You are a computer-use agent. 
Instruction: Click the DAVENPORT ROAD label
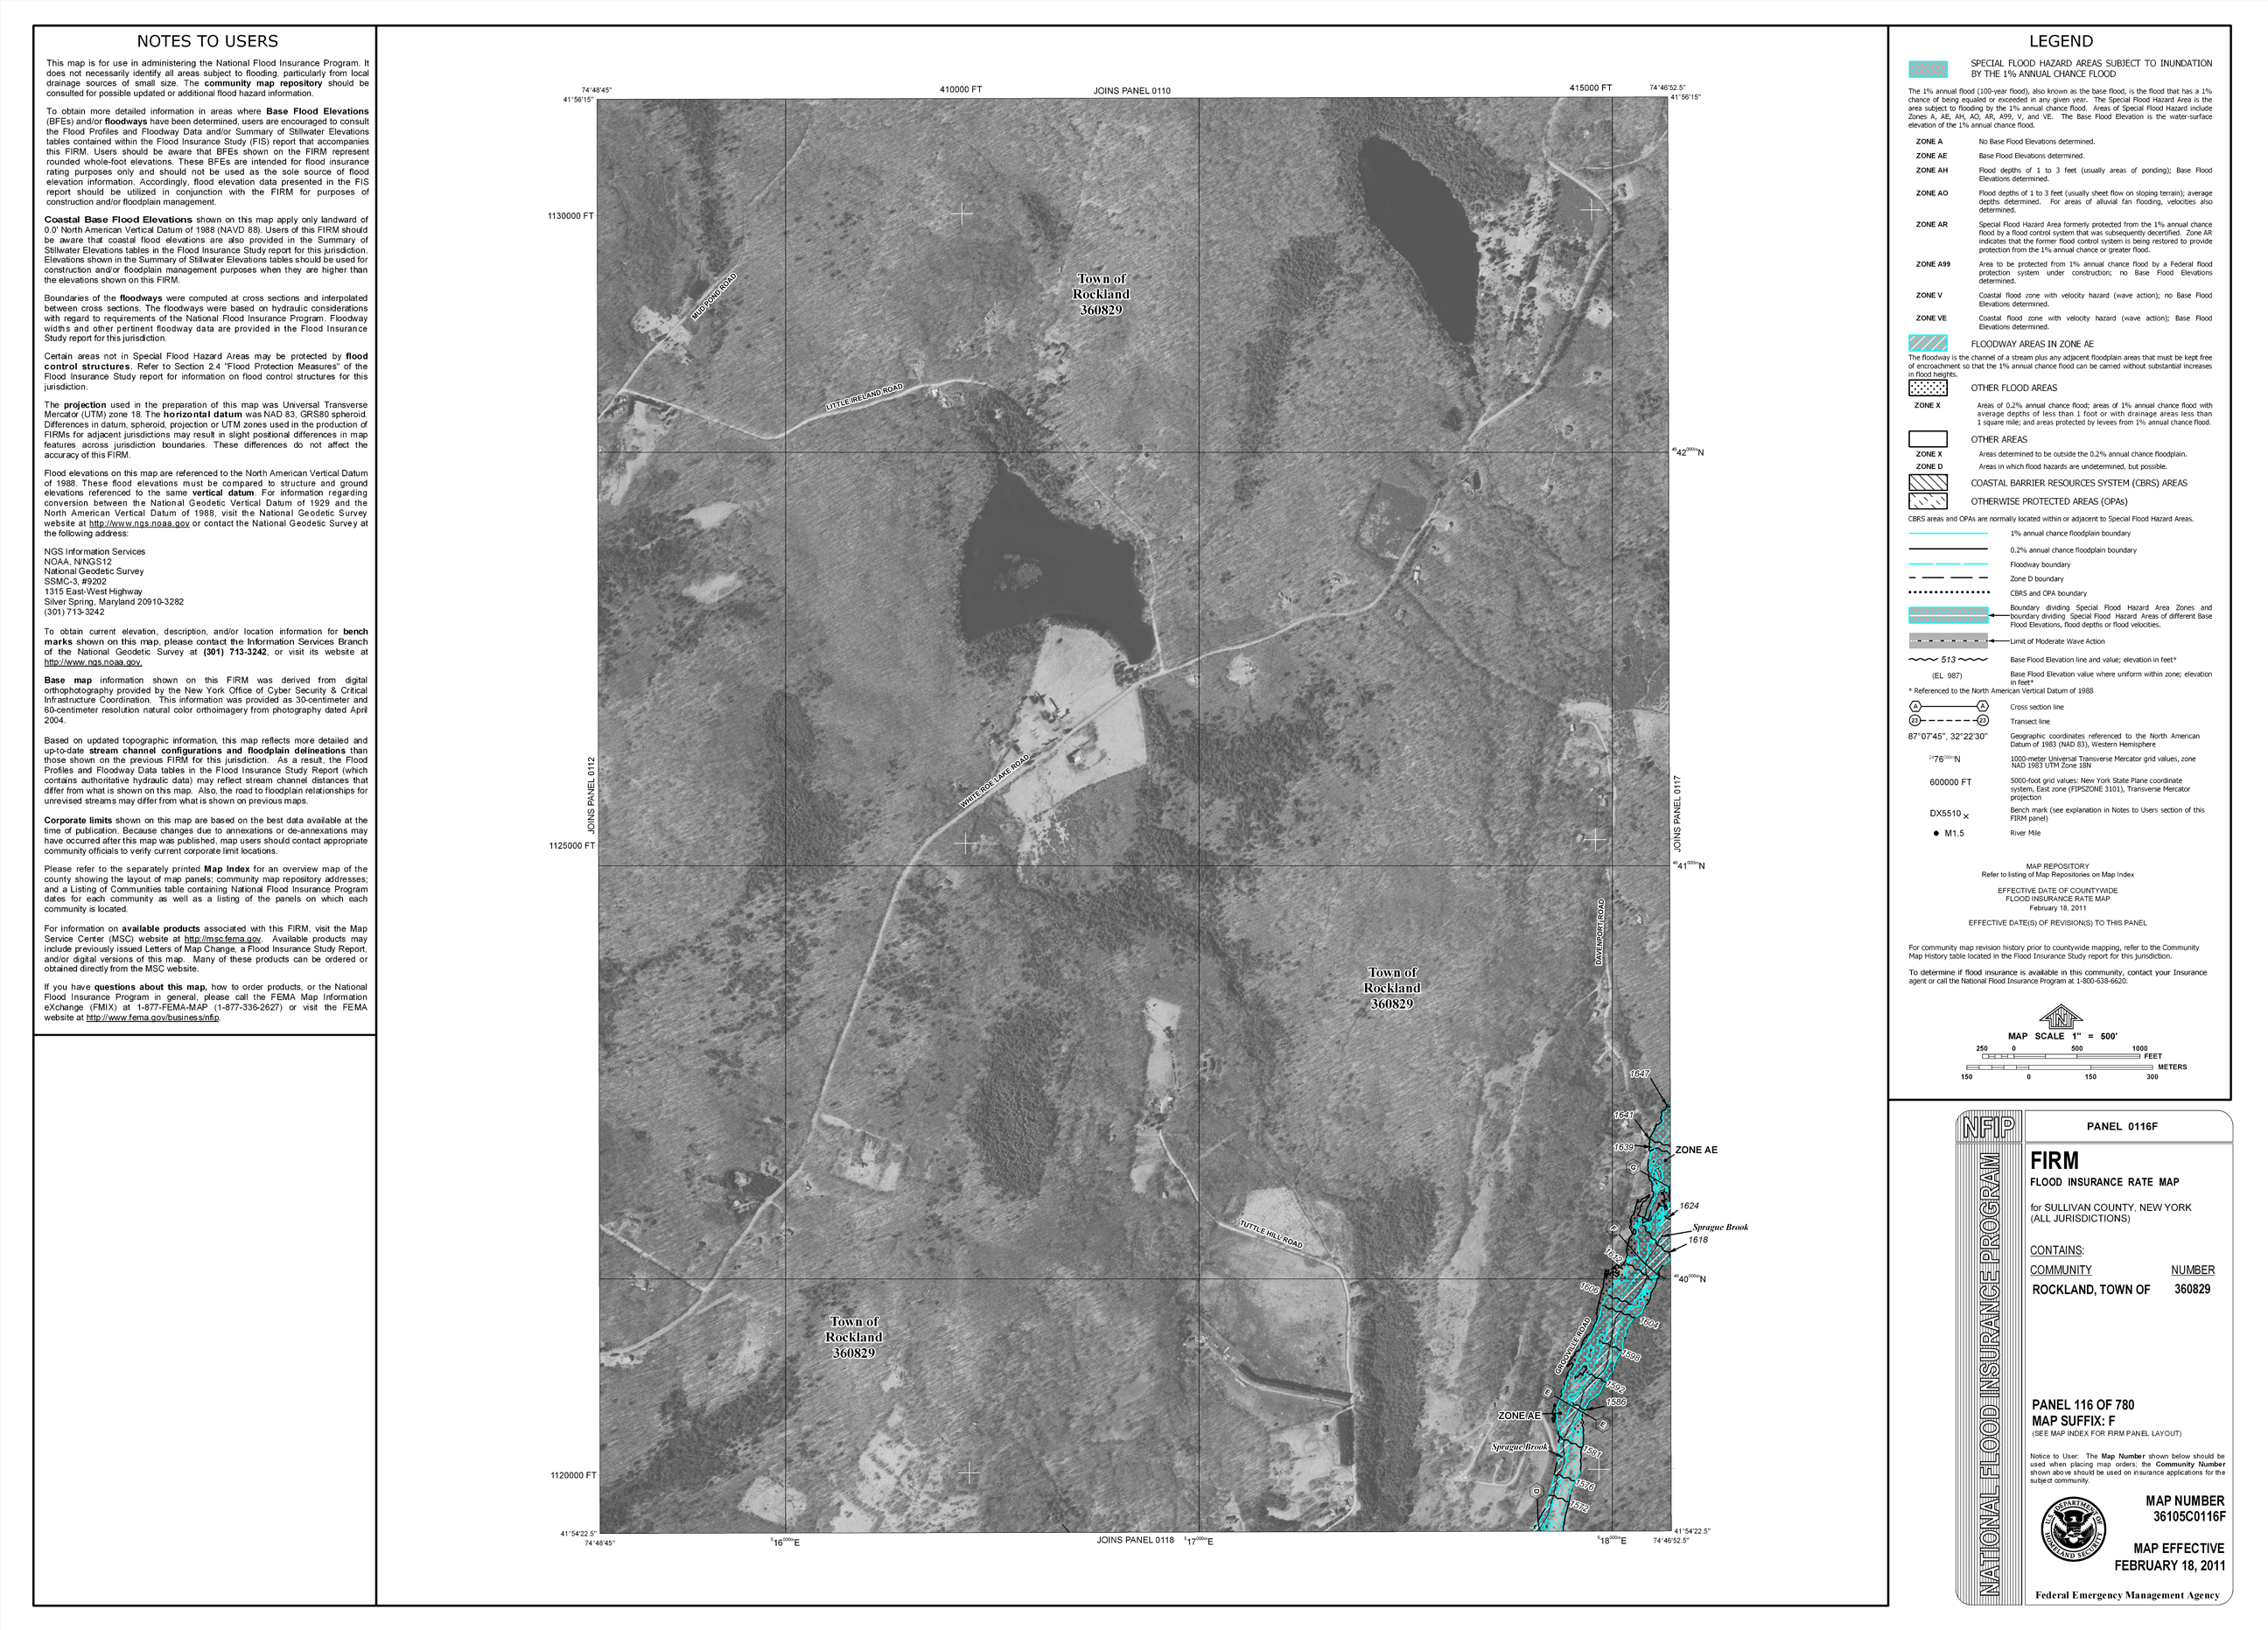pos(1600,932)
